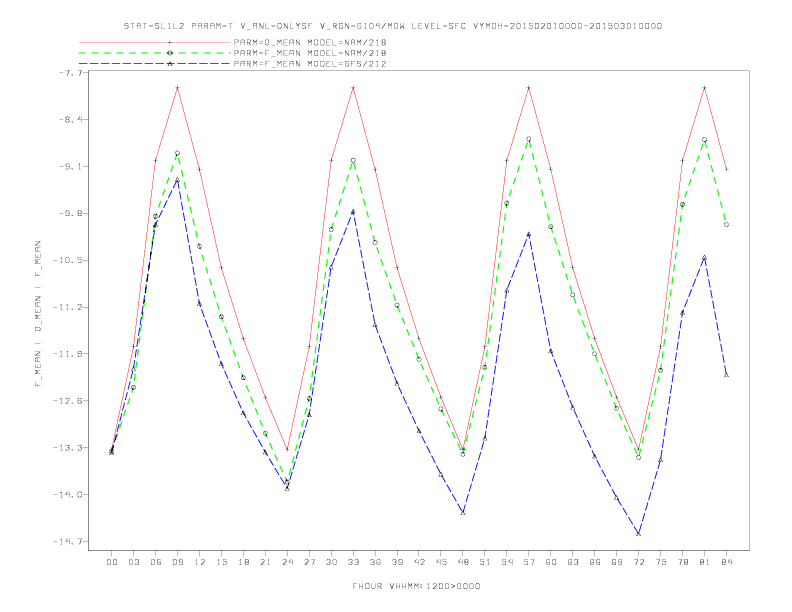Click the y-axis tick label -9.1
Screen dimensions: 792x612
point(70,167)
